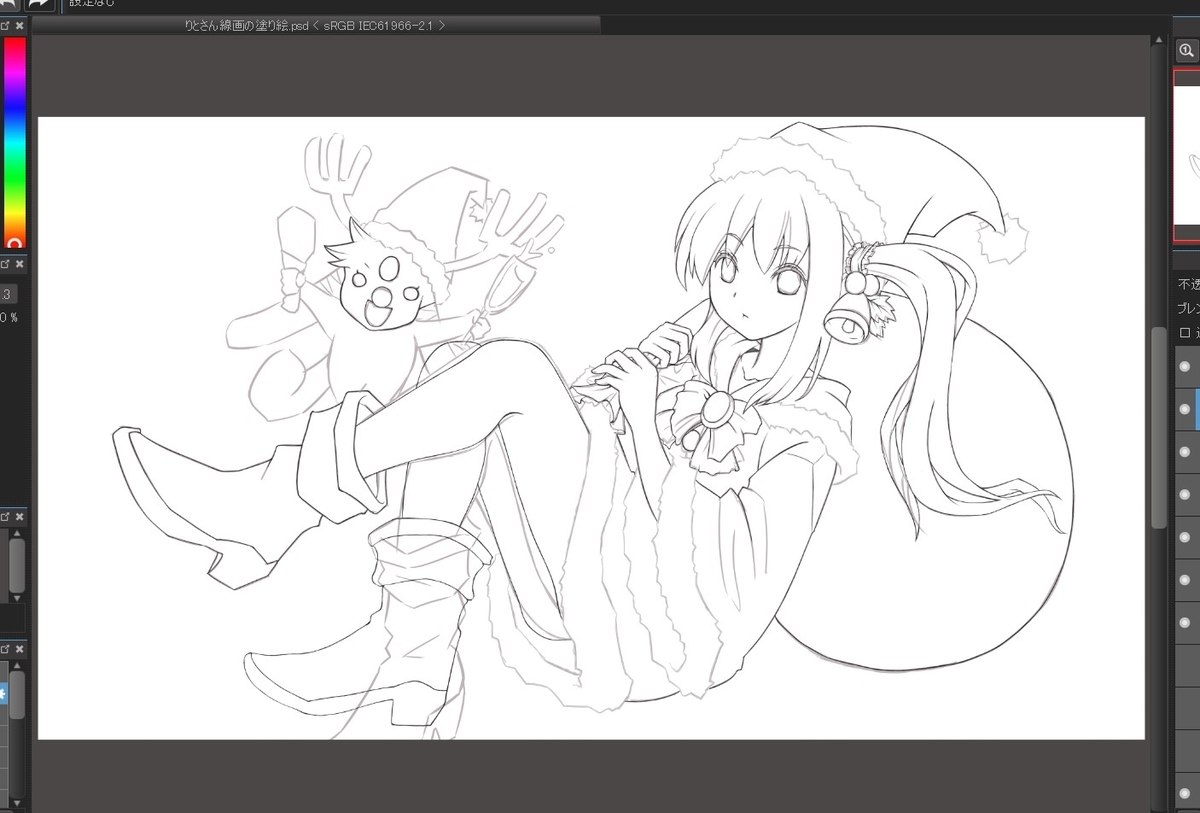Close the panel showing the 0 % value
This screenshot has height=813, width=1200.
click(19, 264)
